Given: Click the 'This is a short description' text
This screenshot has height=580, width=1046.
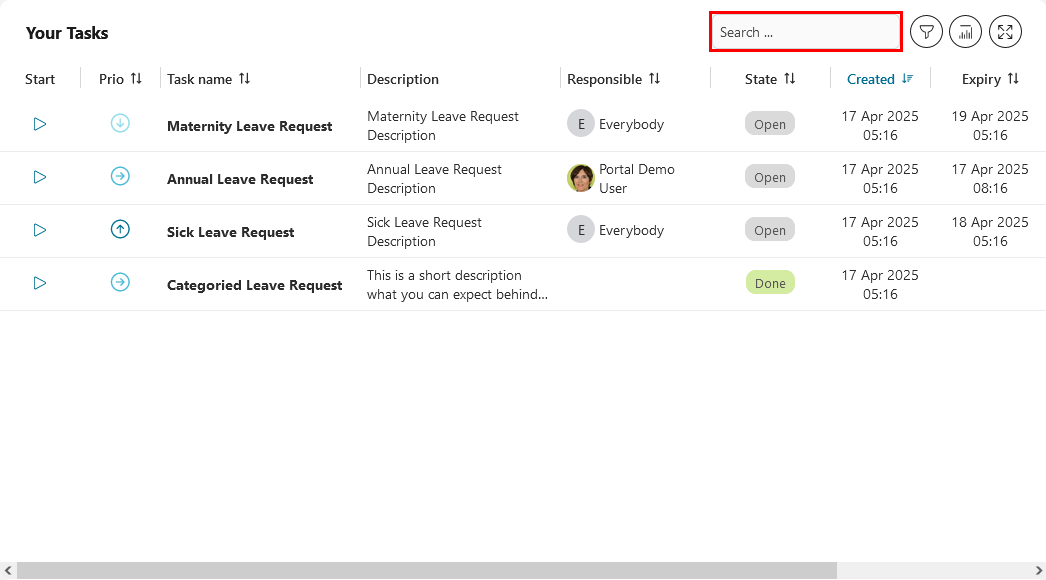Looking at the screenshot, I should pyautogui.click(x=458, y=285).
